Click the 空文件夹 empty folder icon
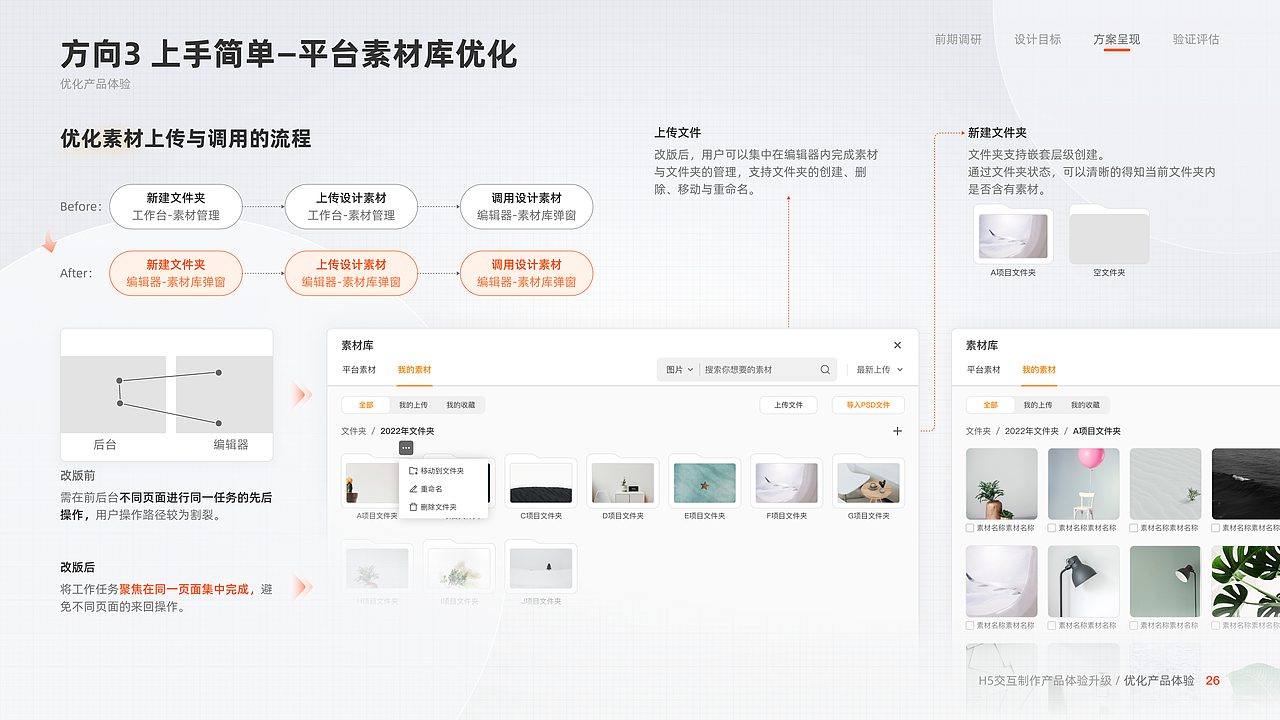 pyautogui.click(x=1109, y=234)
